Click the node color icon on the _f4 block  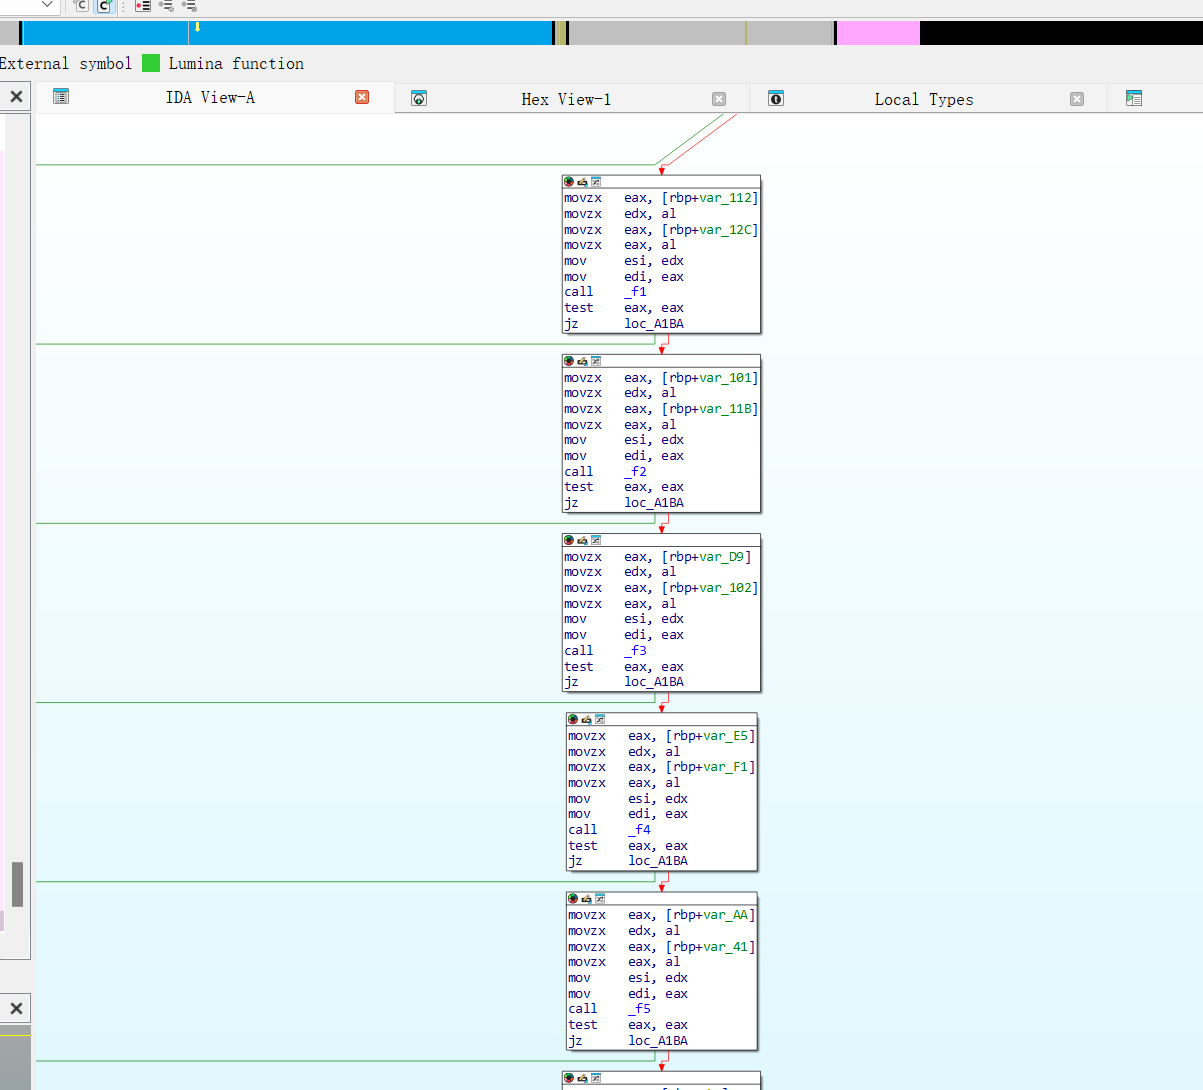coord(573,719)
